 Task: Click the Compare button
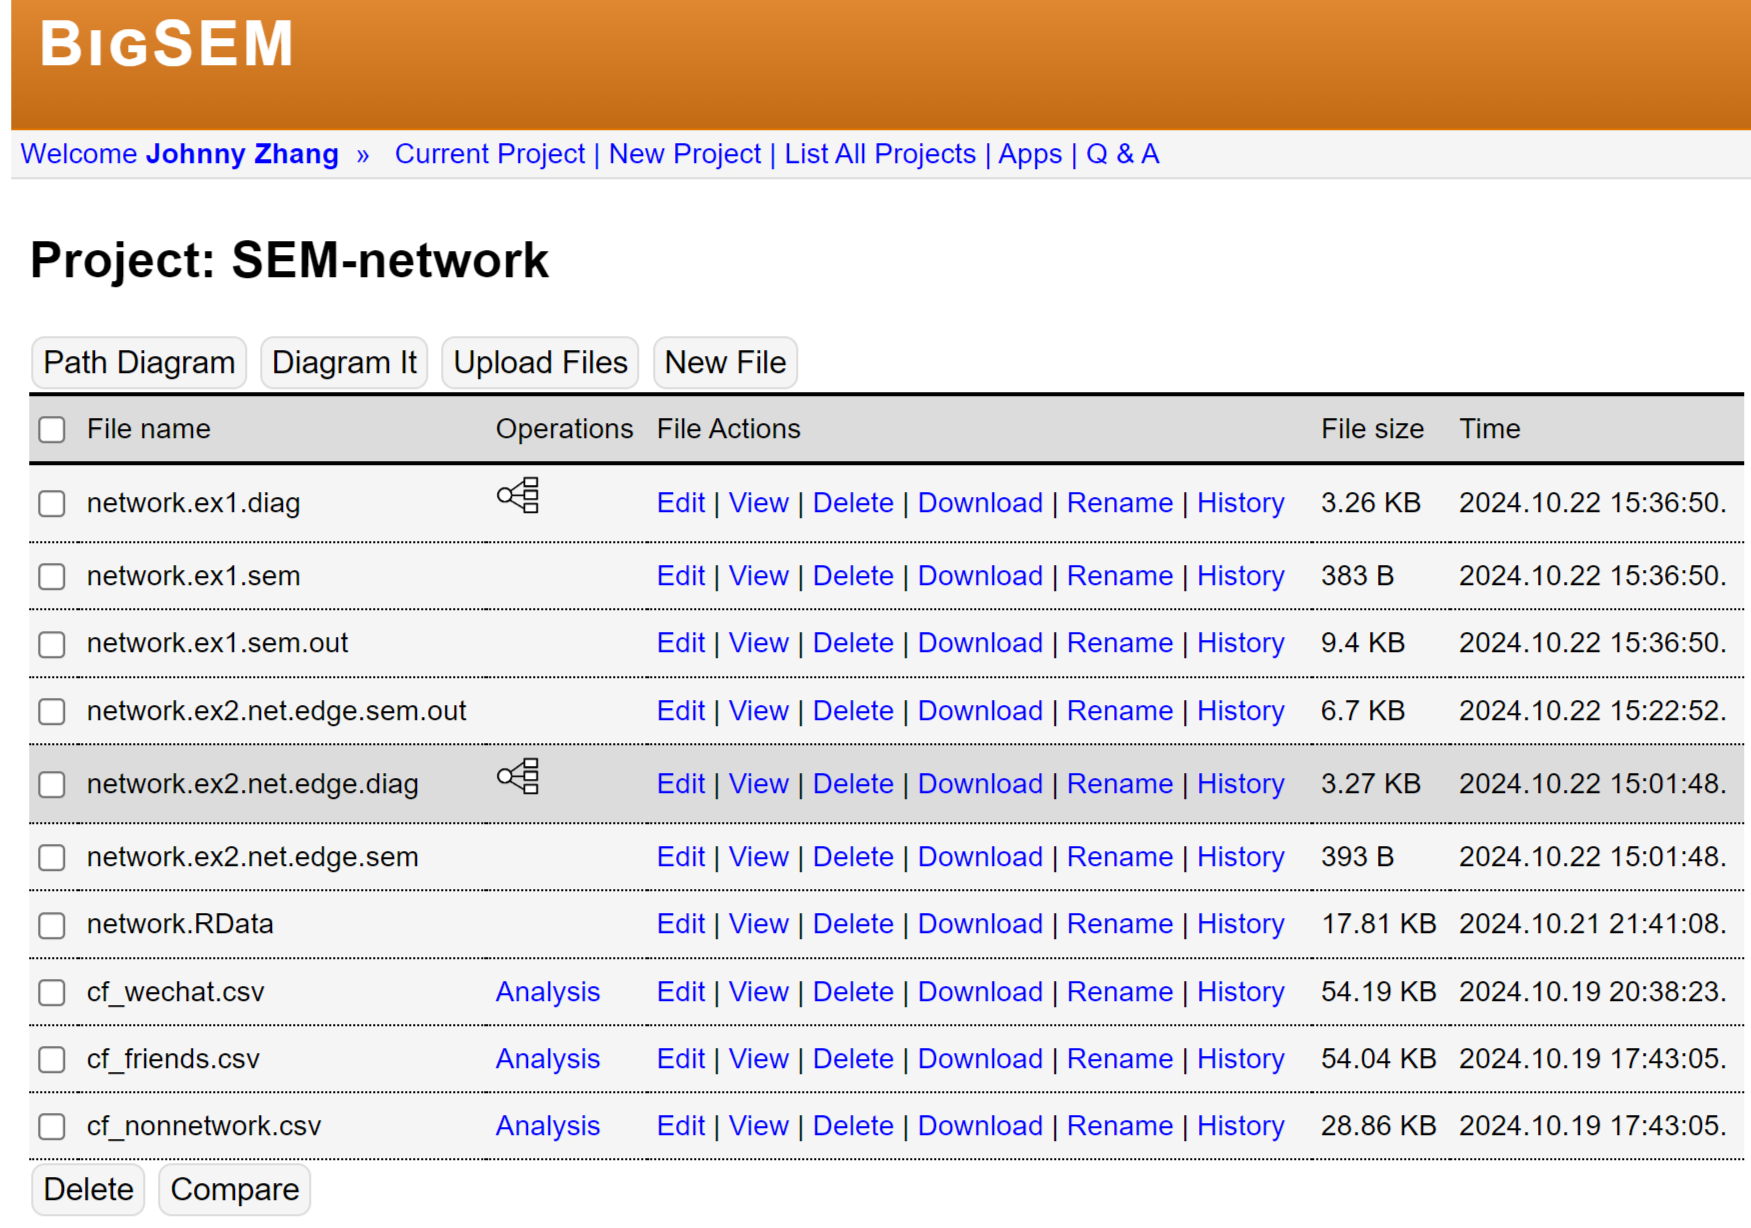[x=234, y=1189]
